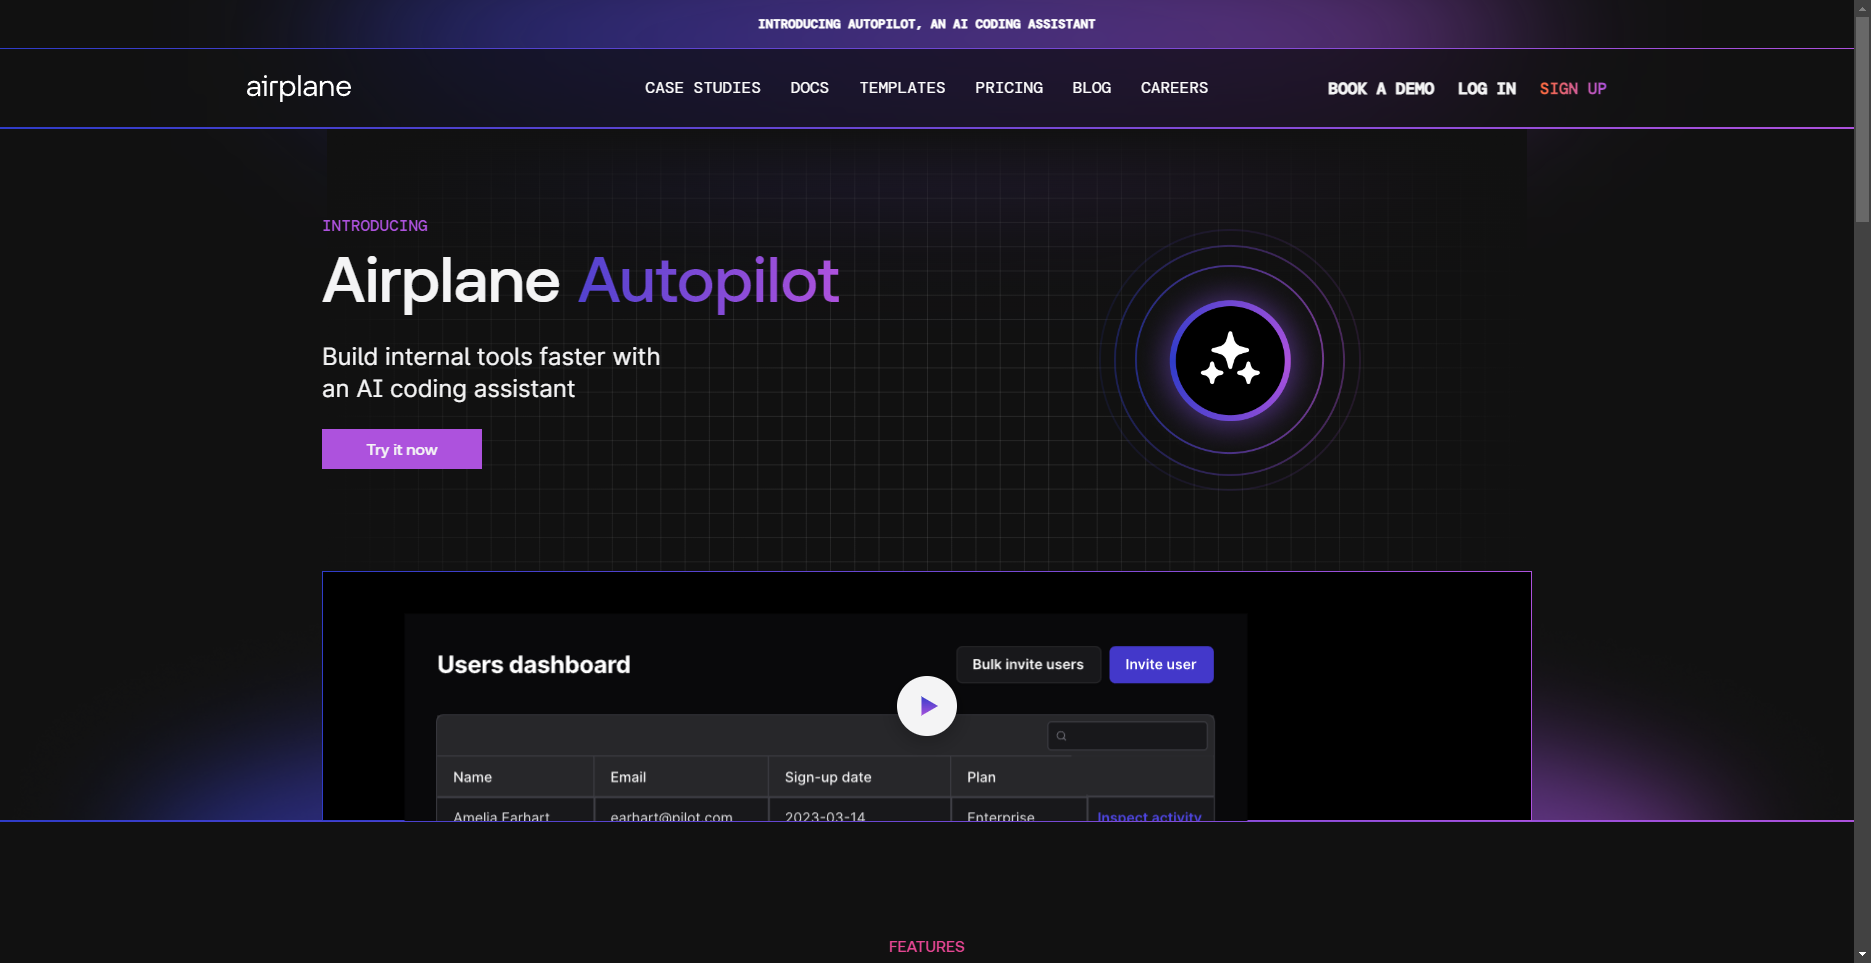The image size is (1871, 963).
Task: Open the Pricing page
Action: tap(1009, 88)
